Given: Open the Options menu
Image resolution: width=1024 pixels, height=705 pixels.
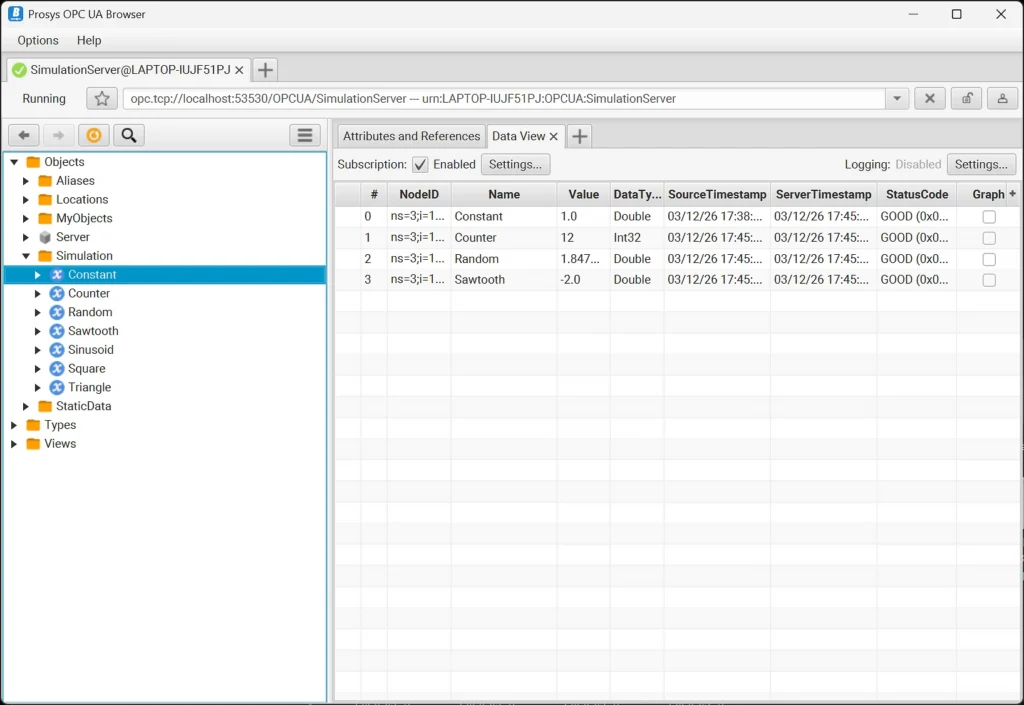Looking at the screenshot, I should tap(37, 40).
